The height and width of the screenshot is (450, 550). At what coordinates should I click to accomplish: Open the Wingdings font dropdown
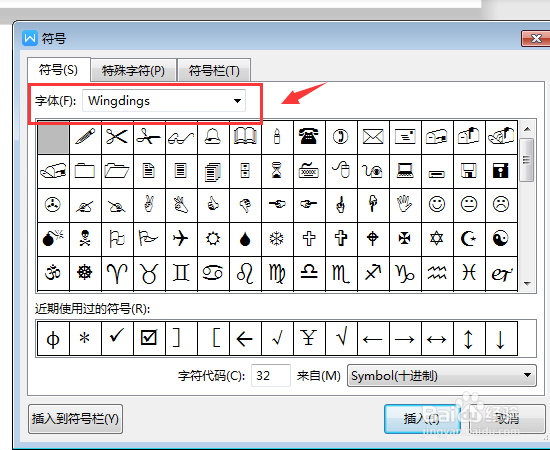pos(164,101)
